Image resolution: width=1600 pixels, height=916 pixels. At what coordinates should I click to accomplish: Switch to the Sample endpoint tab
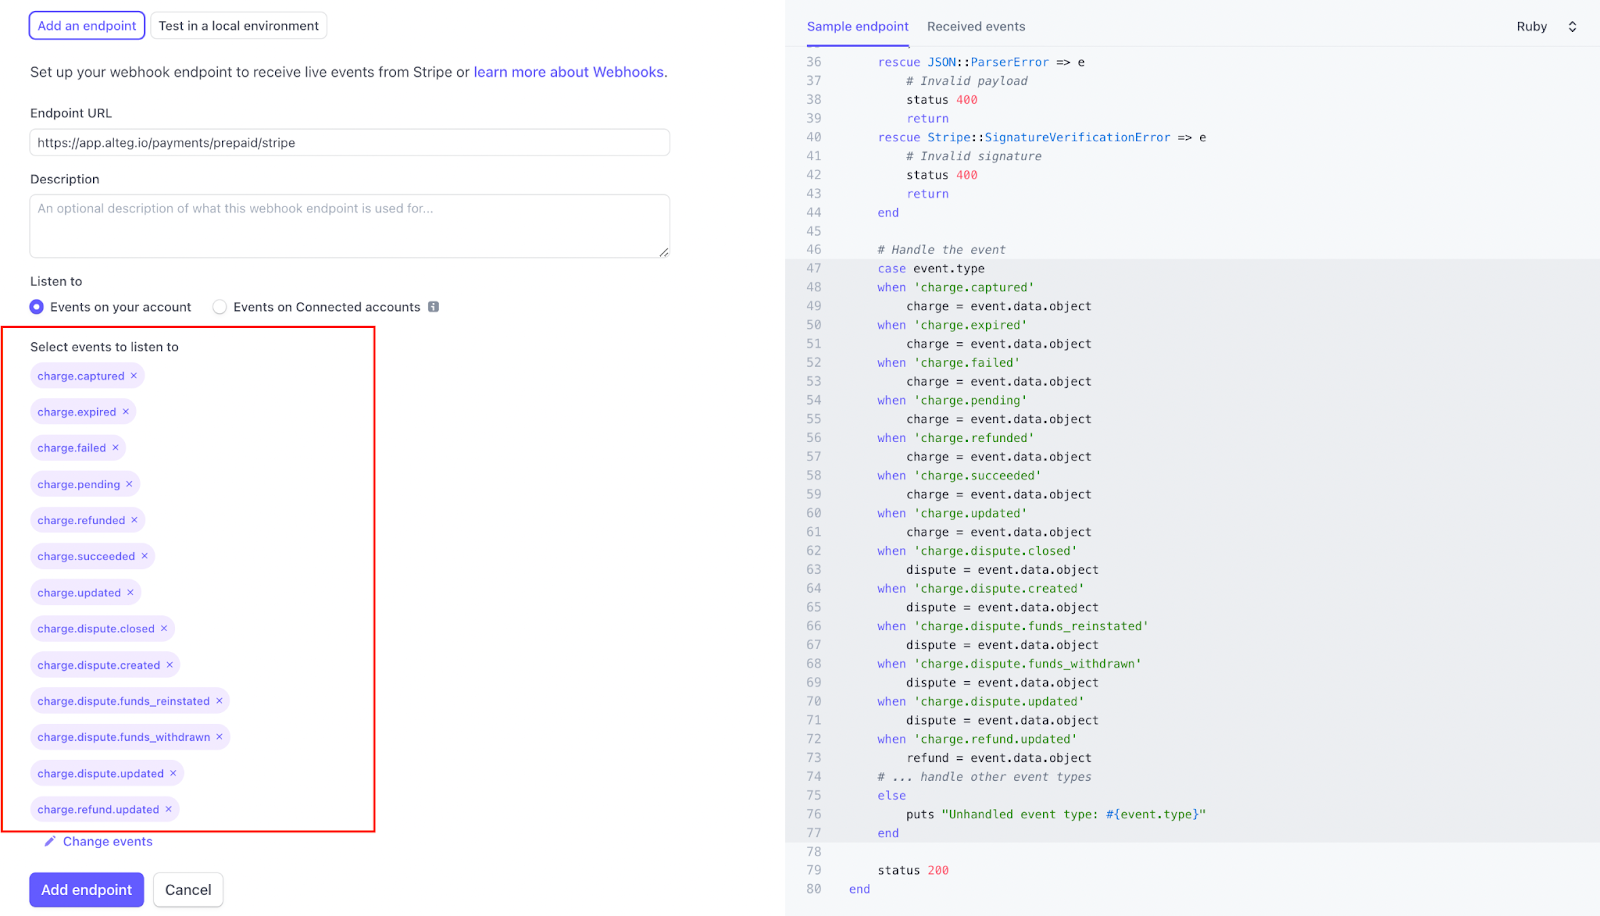coord(857,27)
